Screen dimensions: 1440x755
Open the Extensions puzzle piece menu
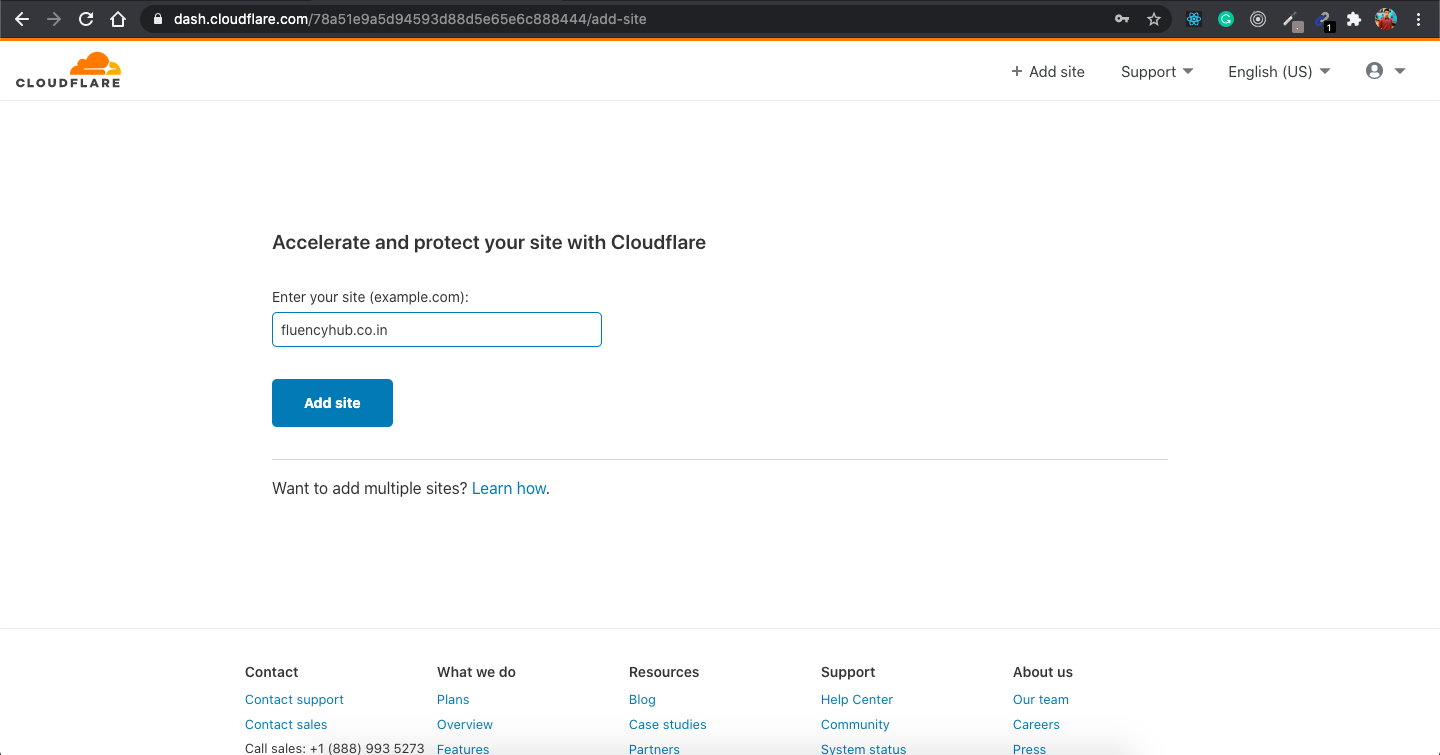(1354, 19)
